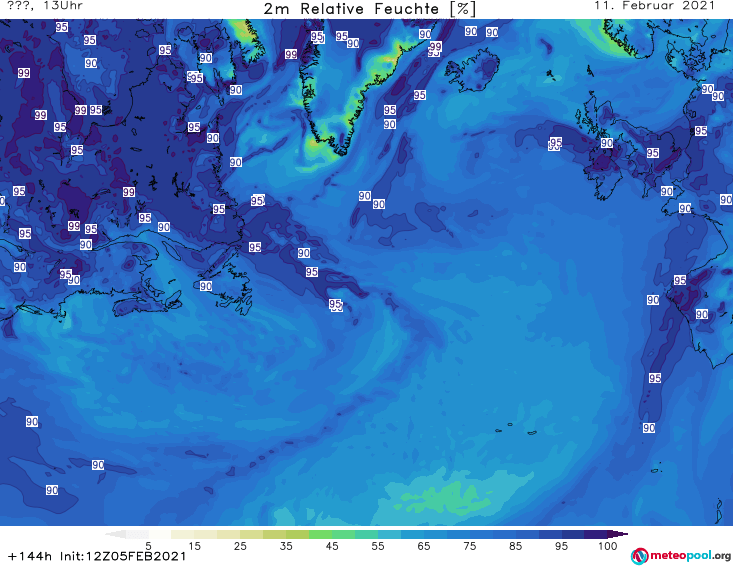733x566 pixels.
Task: Click the yellow dry spot at Greenland's southern tip
Action: [316, 143]
